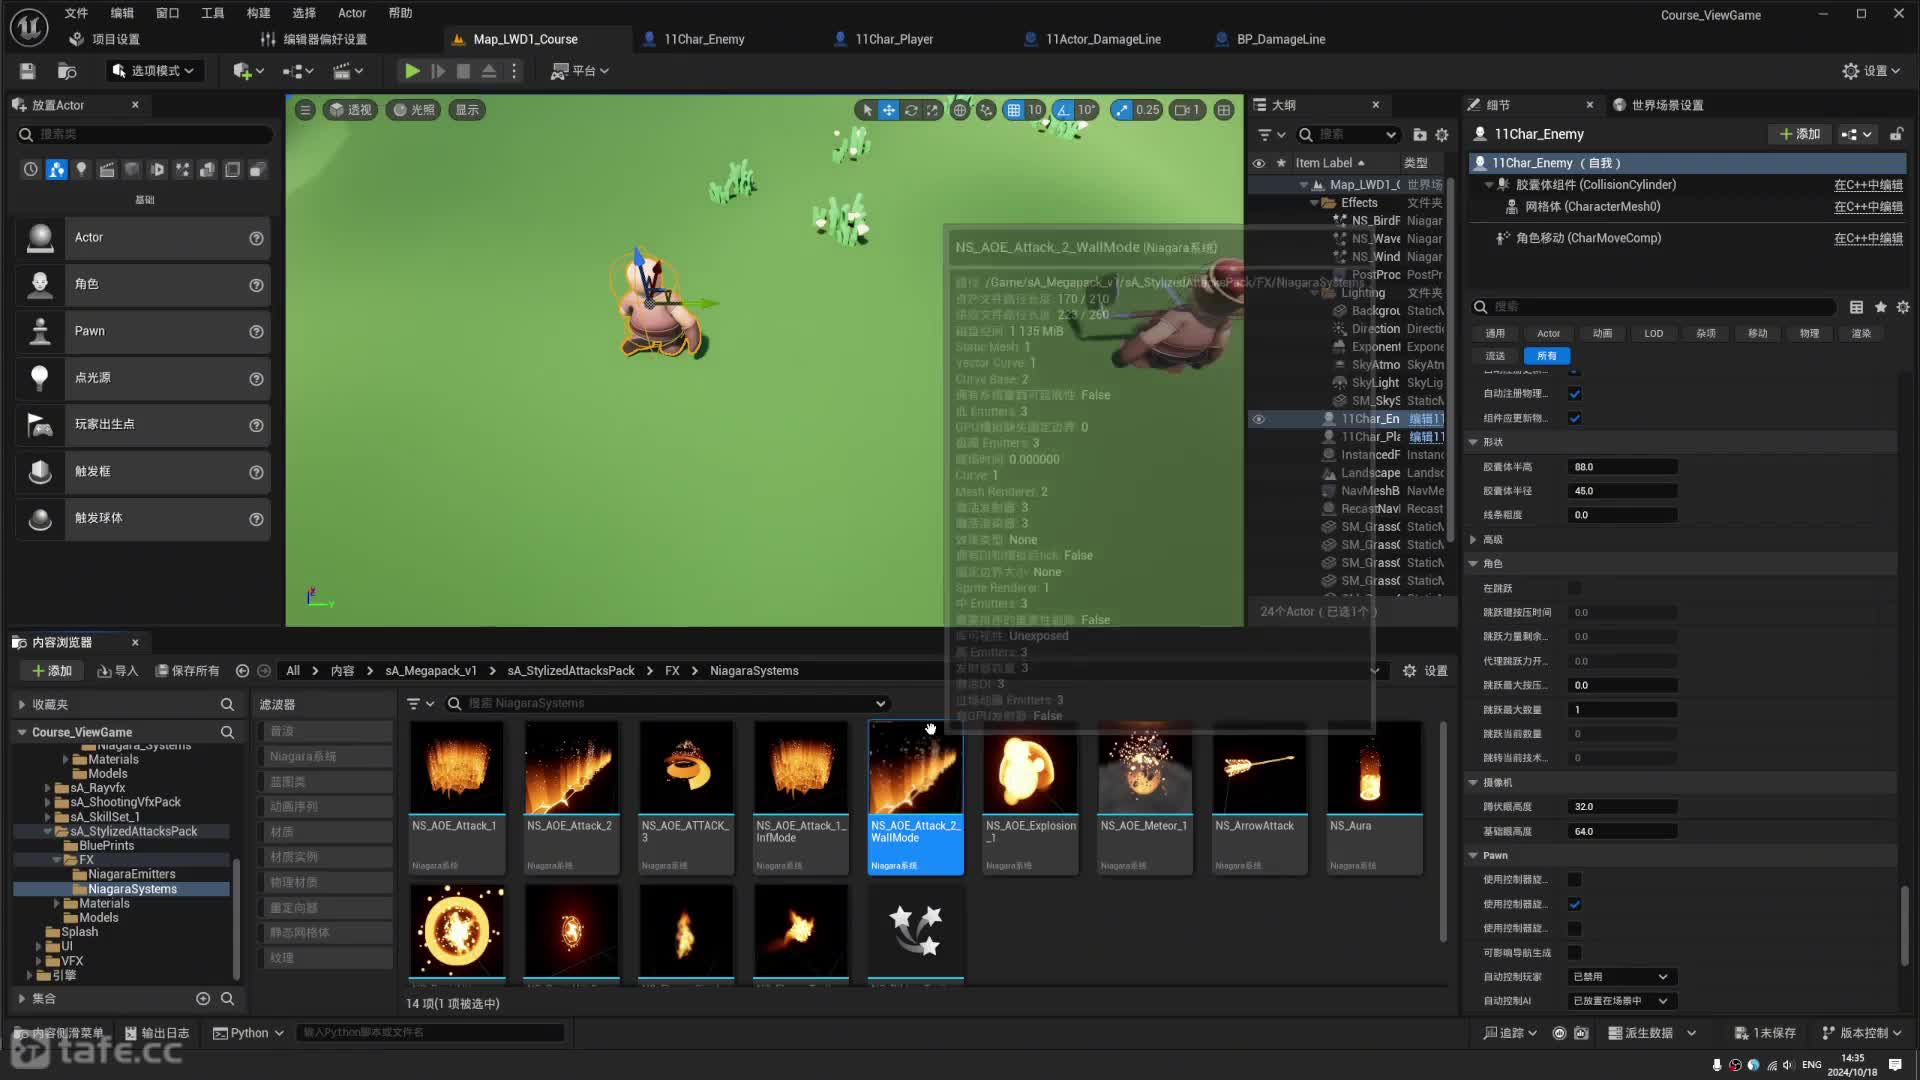This screenshot has height=1080, width=1920.
Task: Open the 工具 menu
Action: pos(213,13)
